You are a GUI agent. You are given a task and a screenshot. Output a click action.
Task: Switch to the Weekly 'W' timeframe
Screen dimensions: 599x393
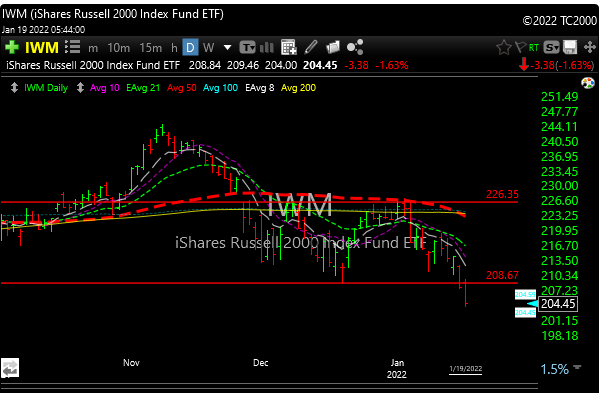click(x=208, y=48)
